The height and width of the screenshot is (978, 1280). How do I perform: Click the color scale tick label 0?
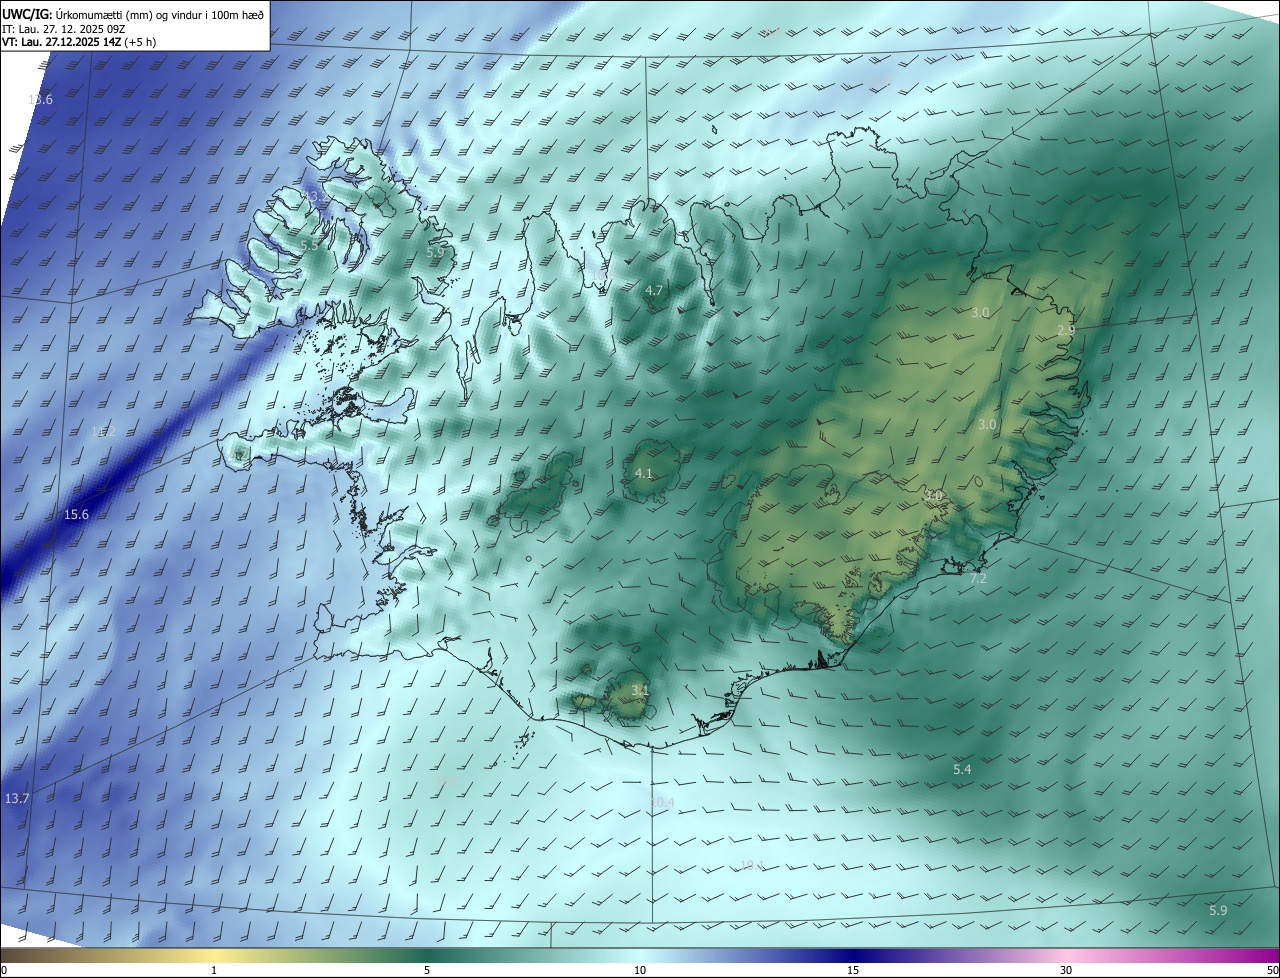pos(4,970)
